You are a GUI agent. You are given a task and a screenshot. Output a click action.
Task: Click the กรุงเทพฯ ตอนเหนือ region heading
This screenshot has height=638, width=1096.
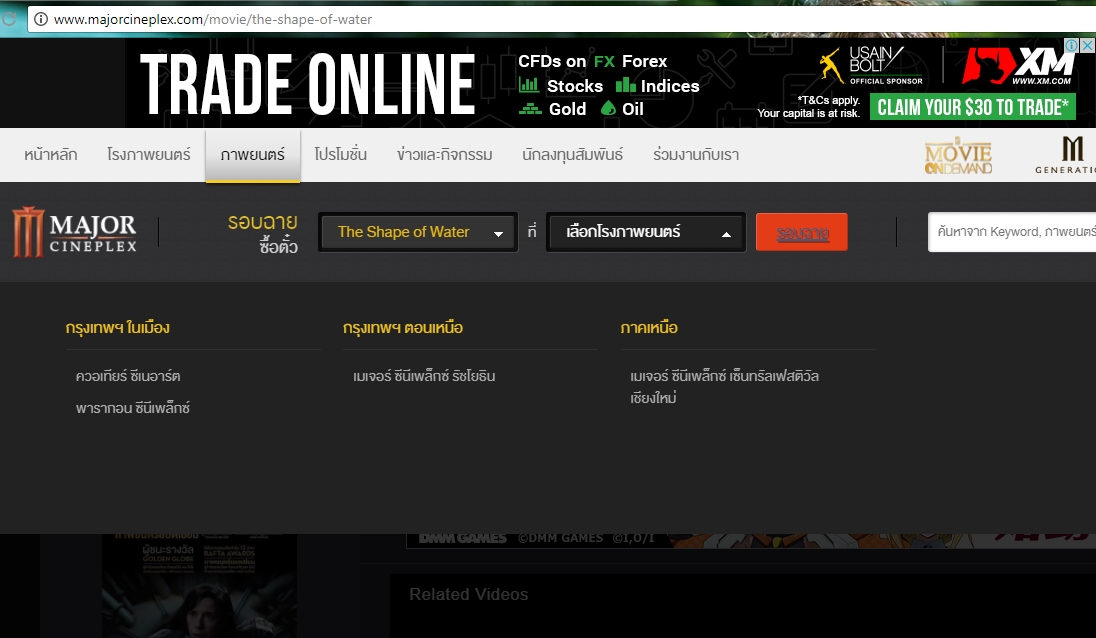coord(403,328)
